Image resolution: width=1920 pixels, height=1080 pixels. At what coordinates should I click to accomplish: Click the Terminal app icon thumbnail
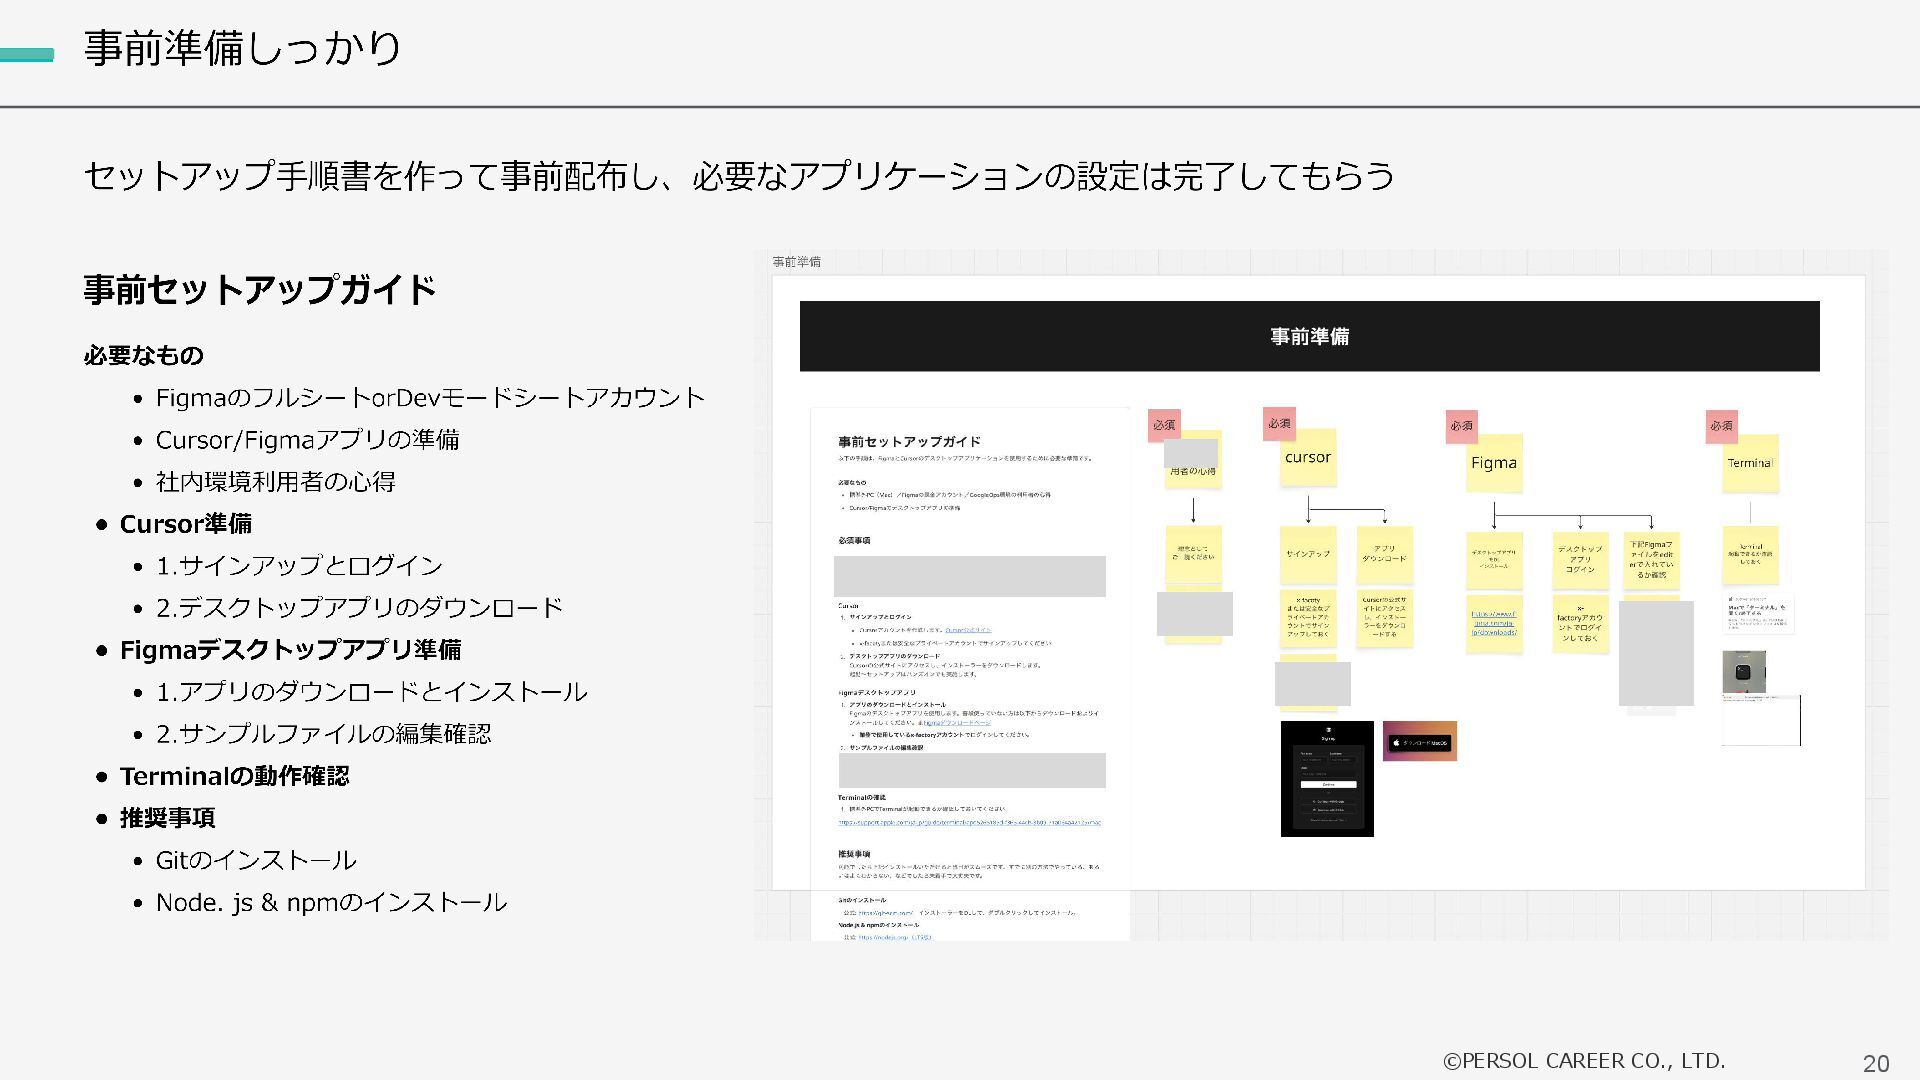coord(1743,672)
